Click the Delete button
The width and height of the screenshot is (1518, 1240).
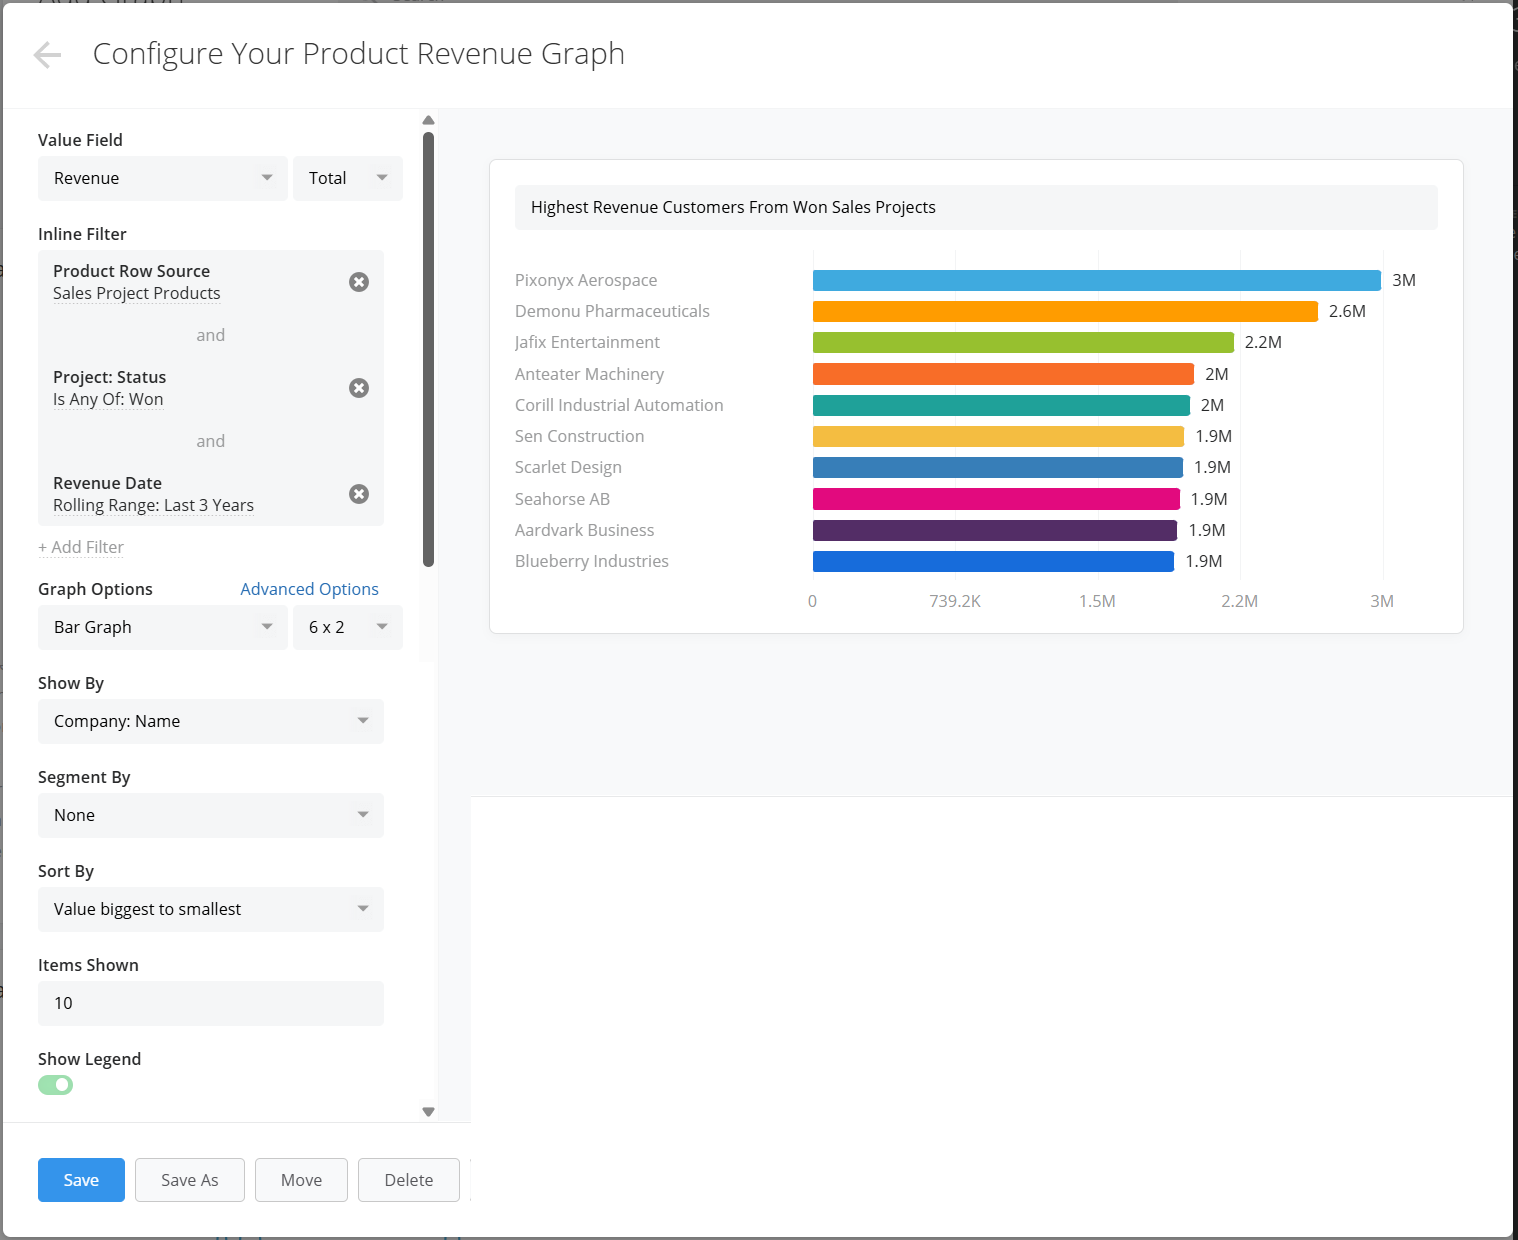409,1180
